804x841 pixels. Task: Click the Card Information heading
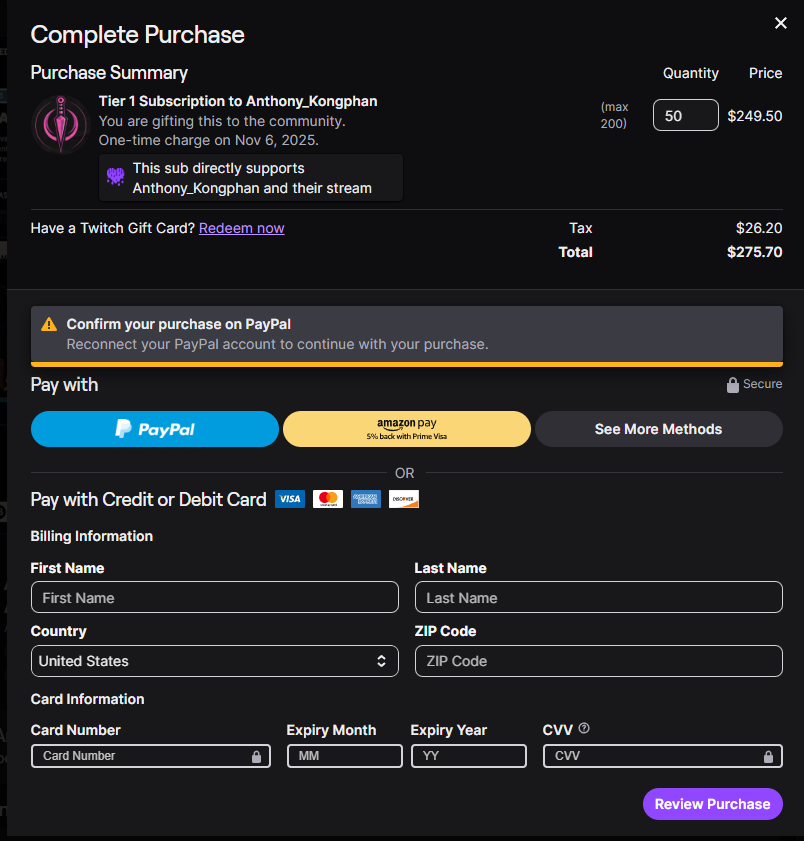(x=87, y=699)
